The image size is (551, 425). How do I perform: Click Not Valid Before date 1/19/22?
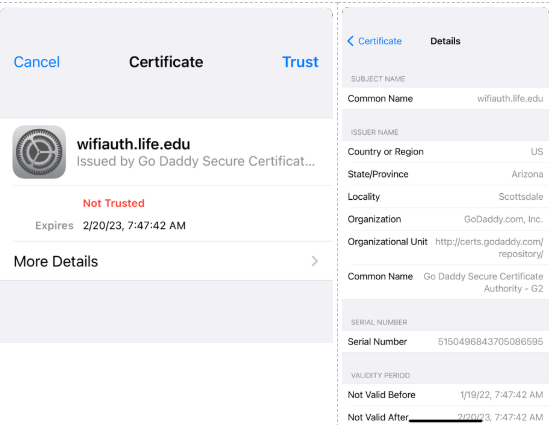pyautogui.click(x=501, y=395)
